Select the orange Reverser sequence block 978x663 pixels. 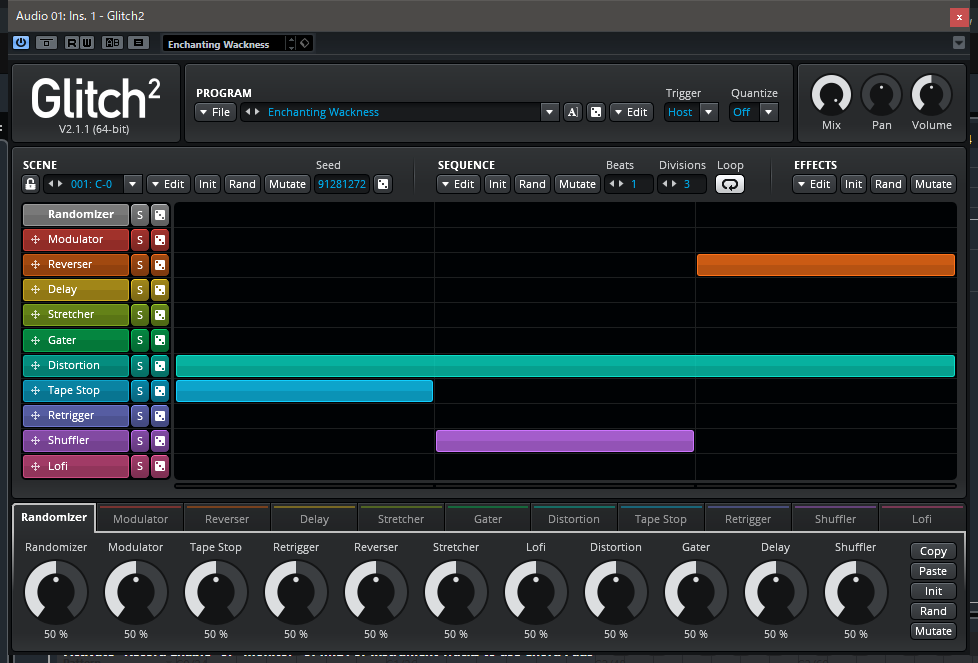pos(826,264)
